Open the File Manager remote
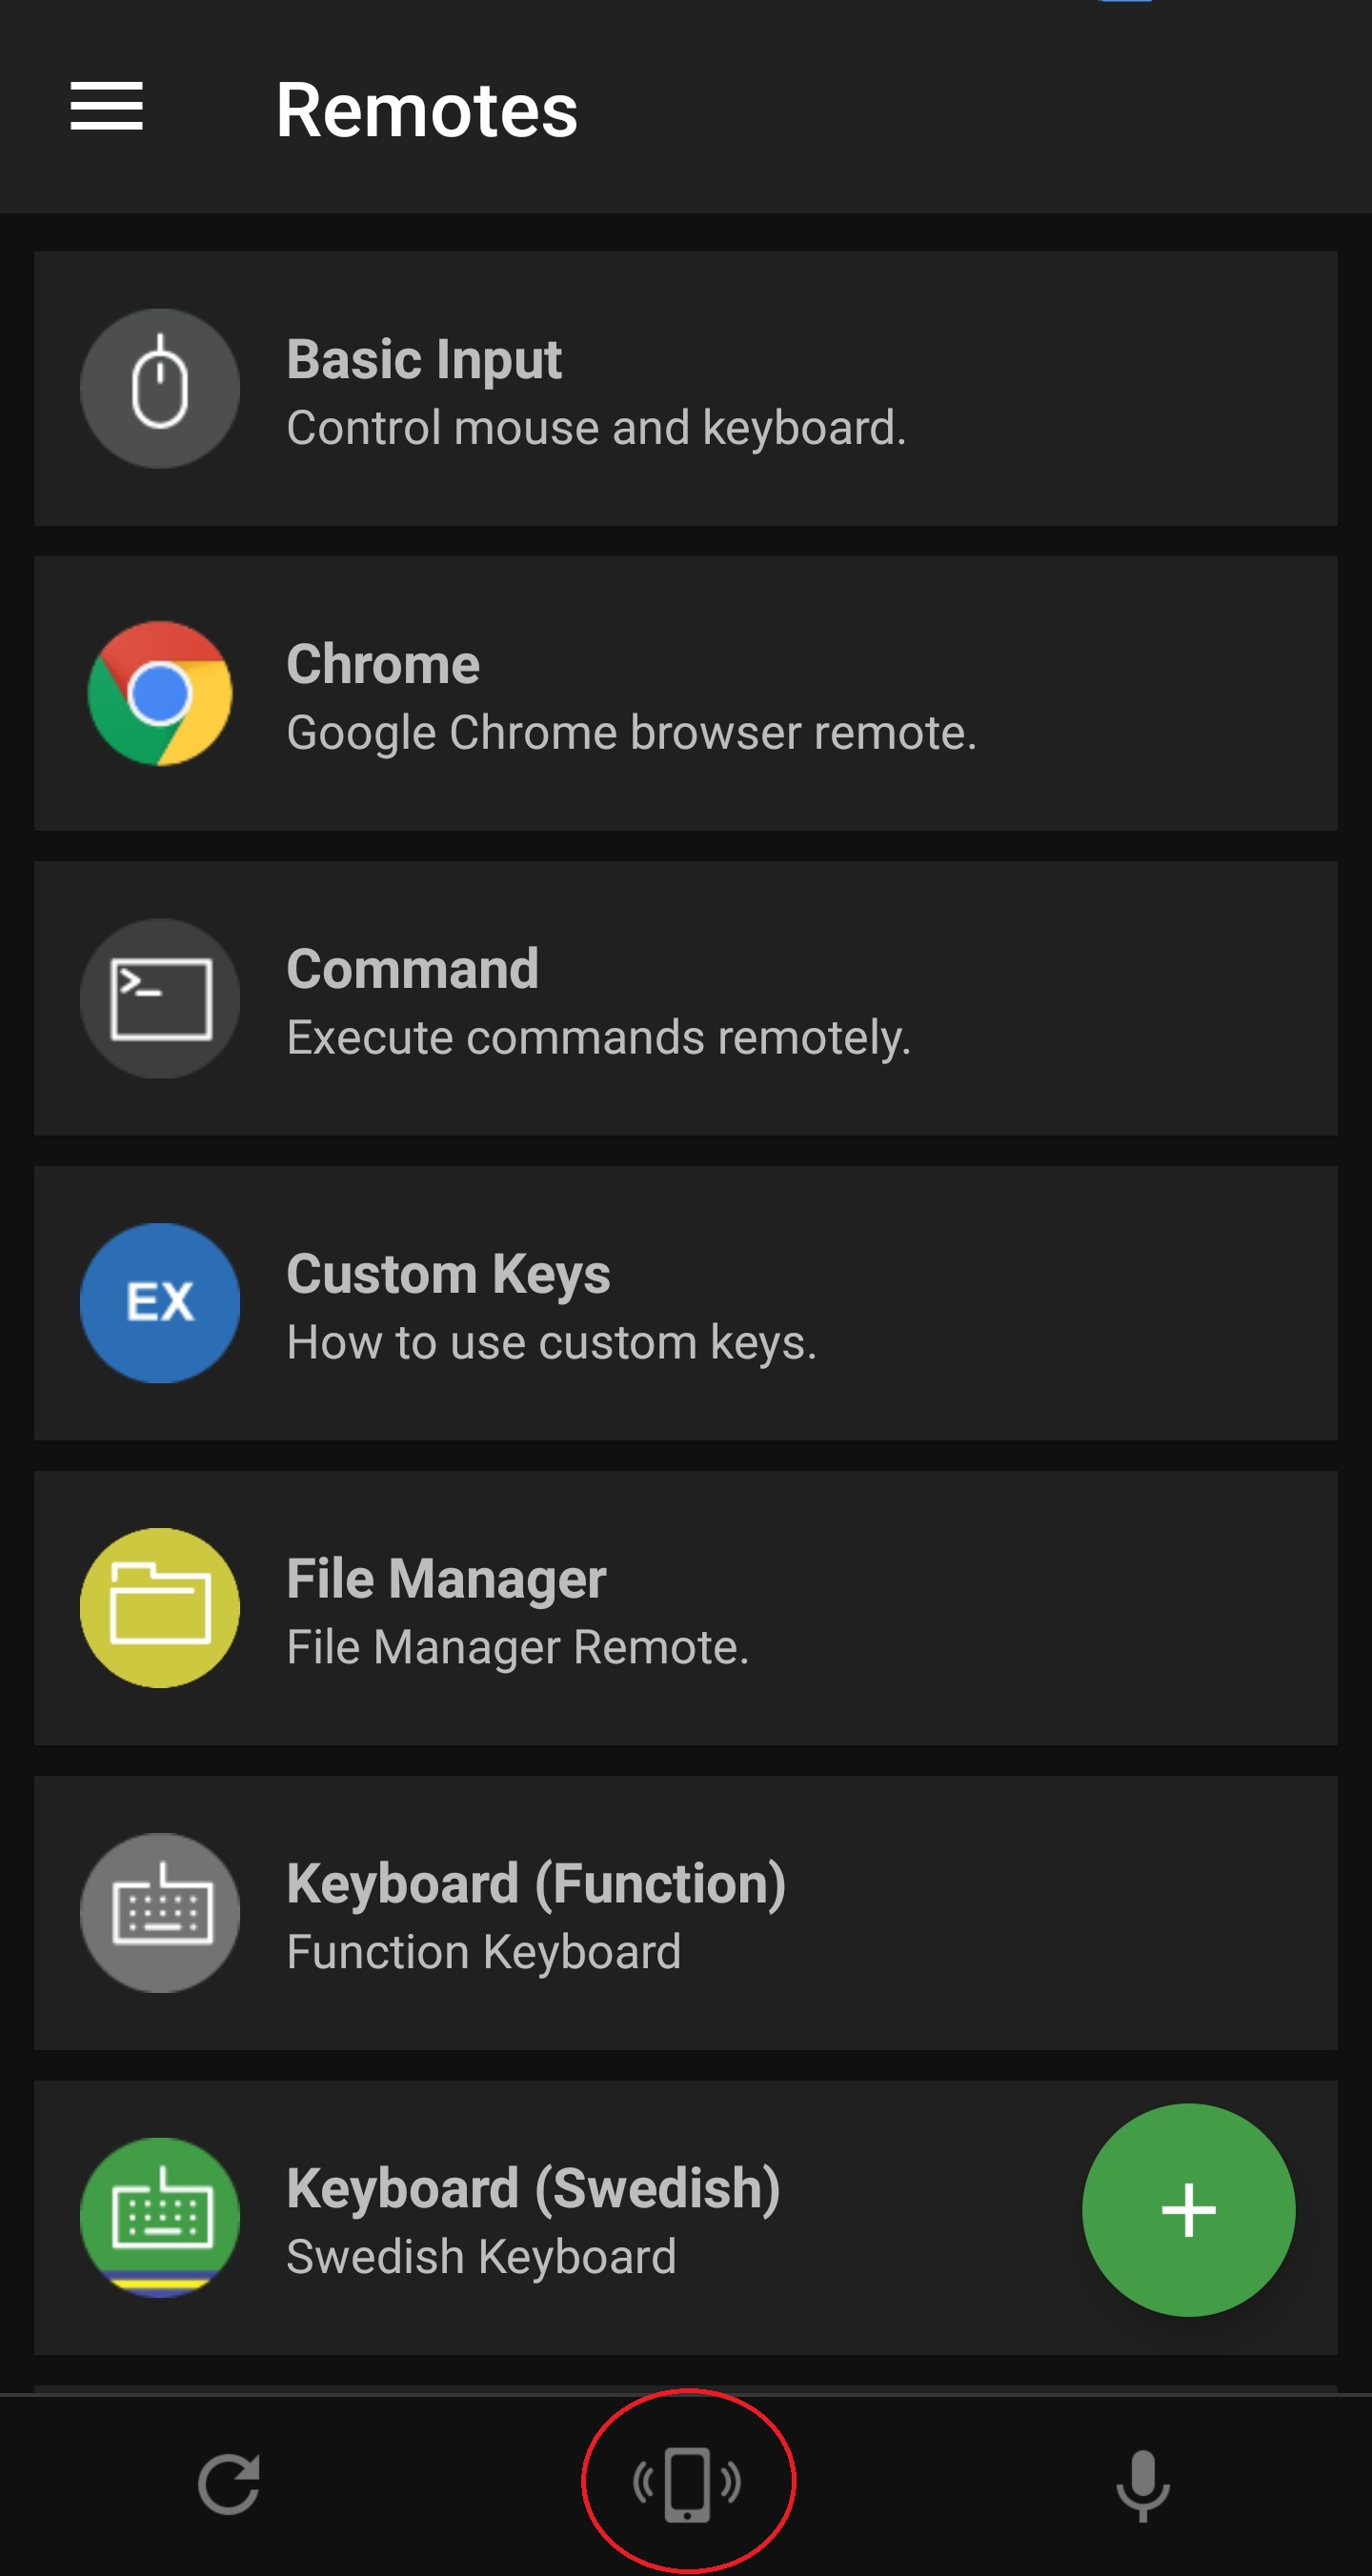 (x=686, y=1608)
